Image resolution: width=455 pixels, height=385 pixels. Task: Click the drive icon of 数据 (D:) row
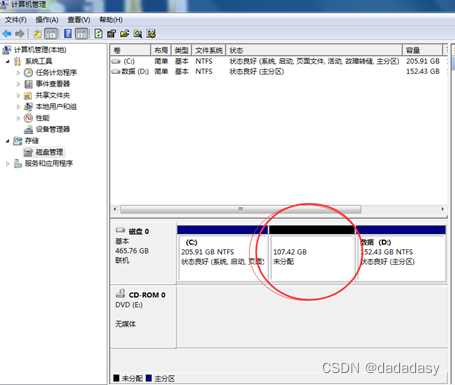(116, 71)
